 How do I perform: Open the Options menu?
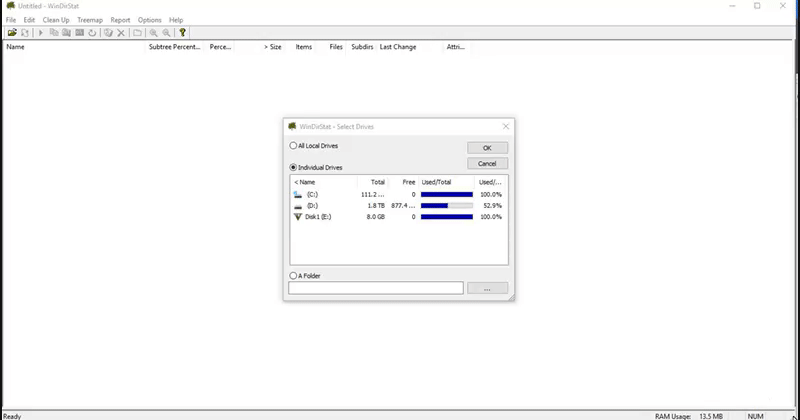pyautogui.click(x=149, y=20)
